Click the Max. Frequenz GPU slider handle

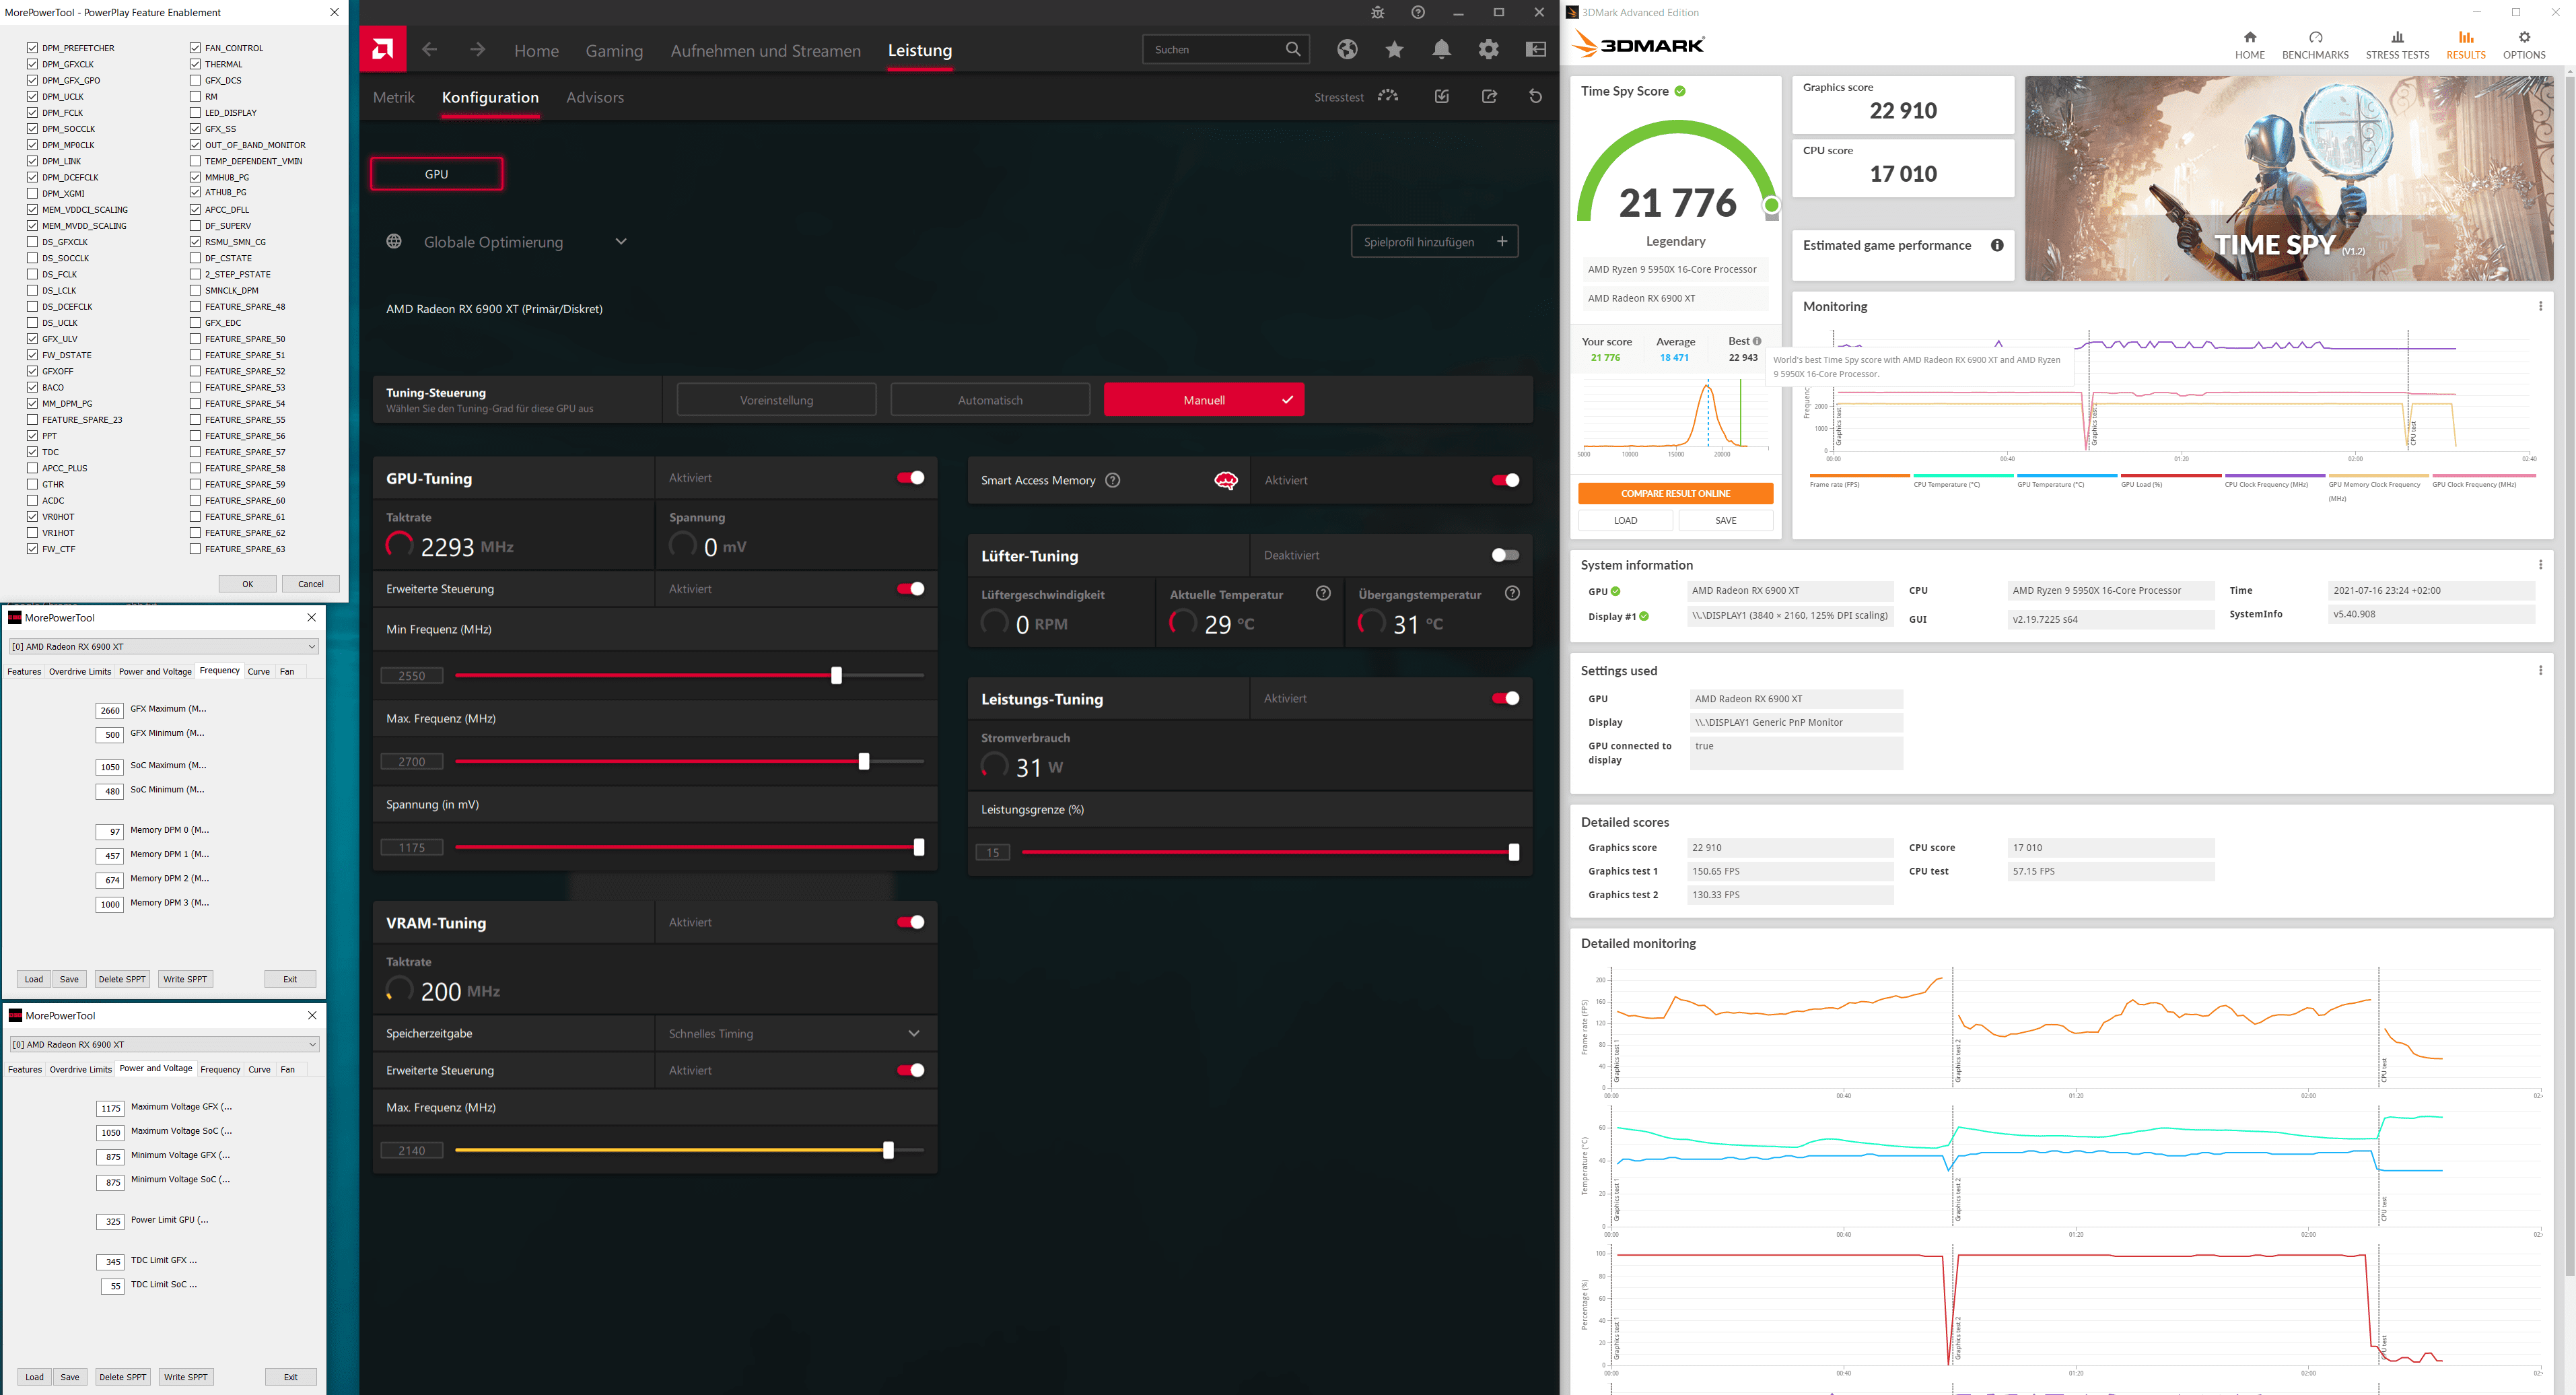[x=864, y=761]
